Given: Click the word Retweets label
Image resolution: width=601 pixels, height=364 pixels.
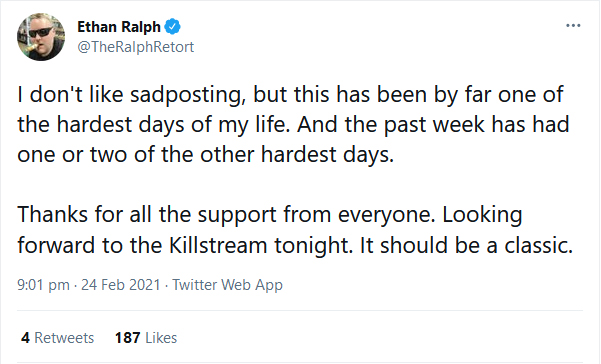Looking at the screenshot, I should point(64,338).
